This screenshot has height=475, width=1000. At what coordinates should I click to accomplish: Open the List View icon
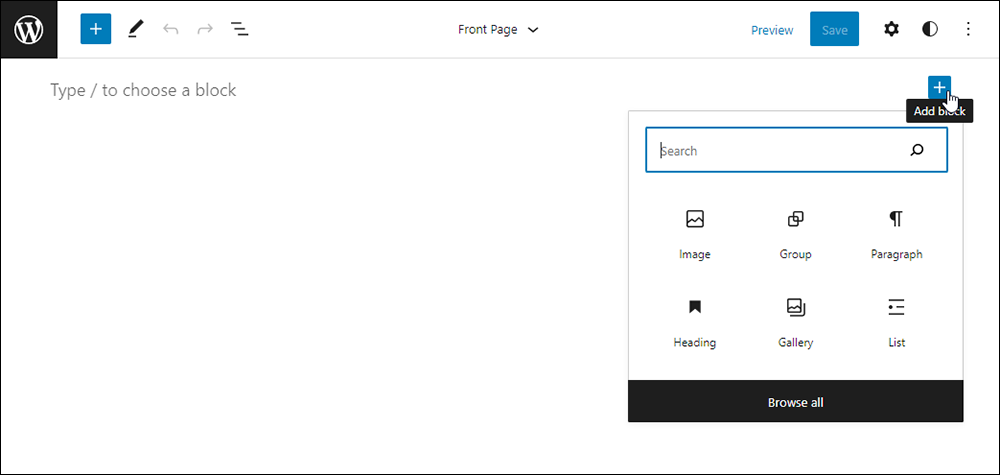coord(239,29)
